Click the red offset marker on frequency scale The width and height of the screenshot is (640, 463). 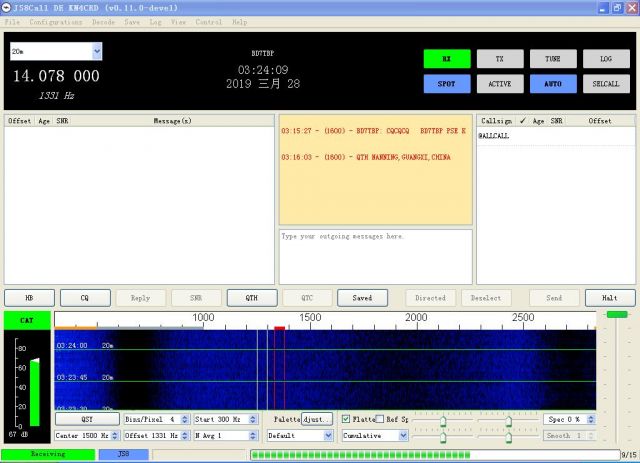pyautogui.click(x=280, y=328)
